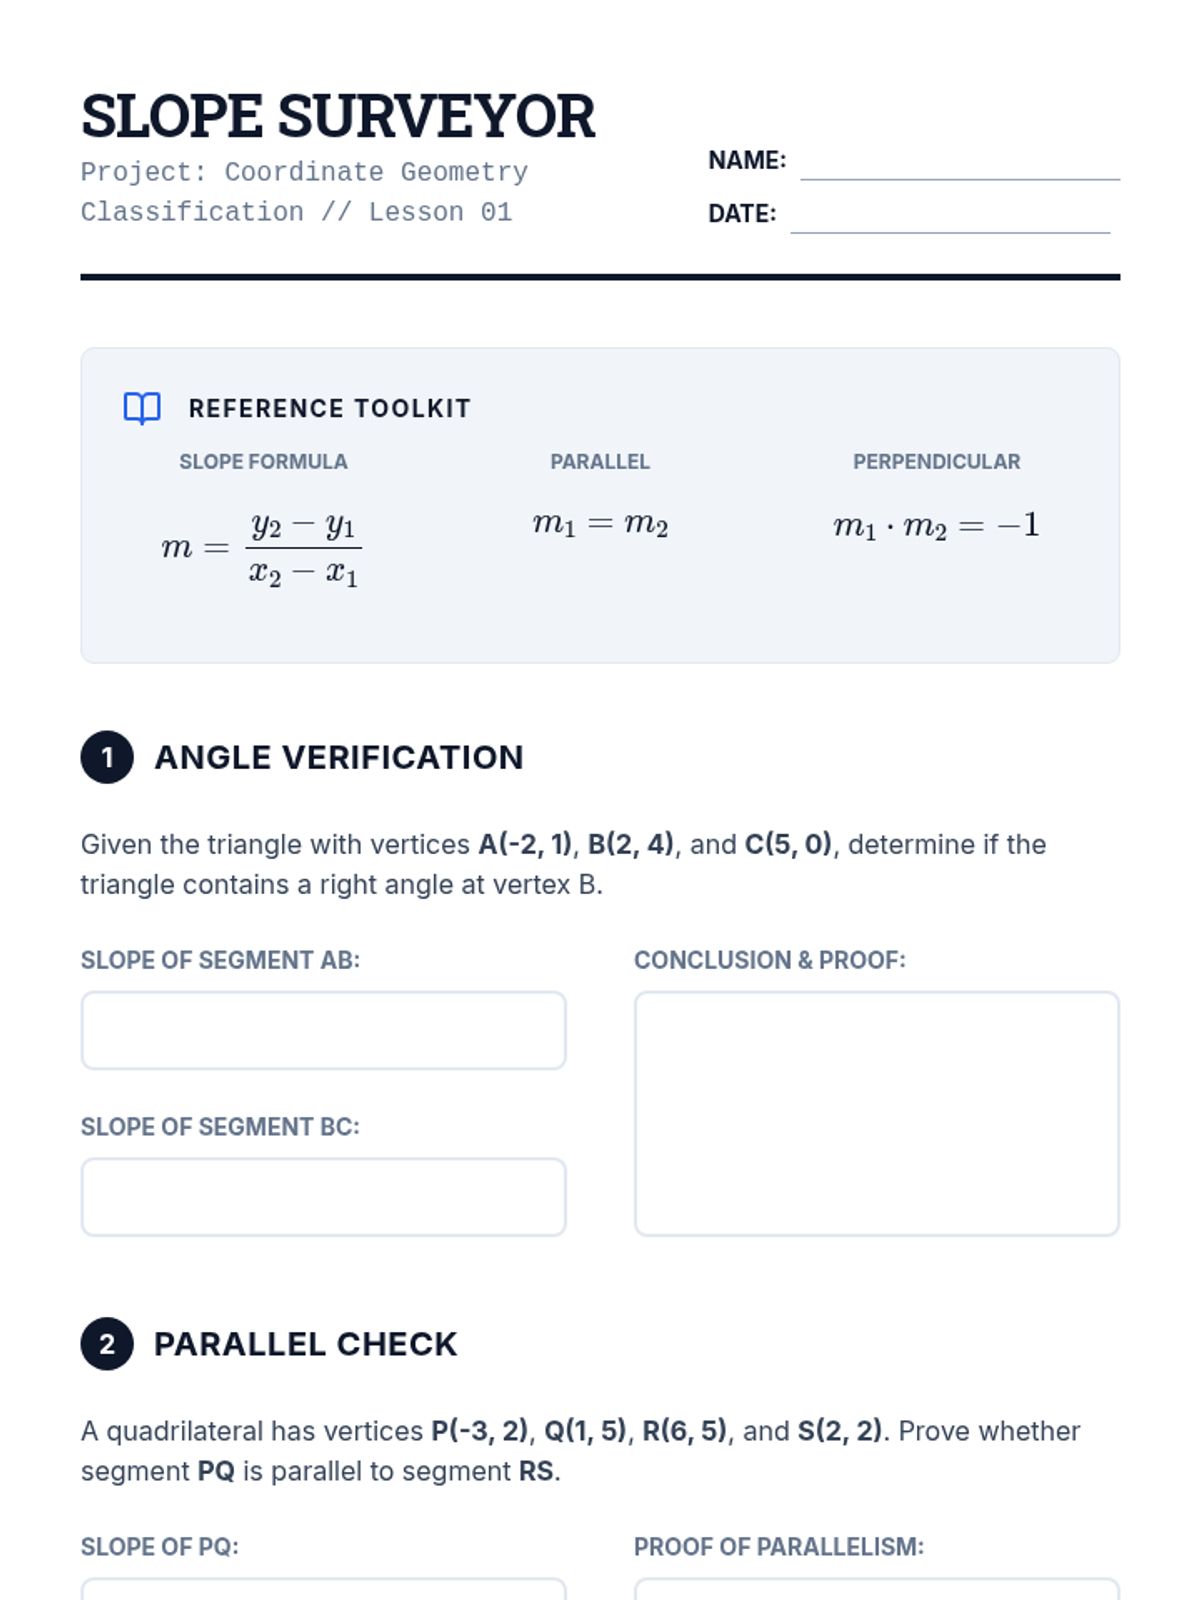Click the Reference Toolkit heading text
This screenshot has width=1200, height=1600.
click(x=330, y=408)
